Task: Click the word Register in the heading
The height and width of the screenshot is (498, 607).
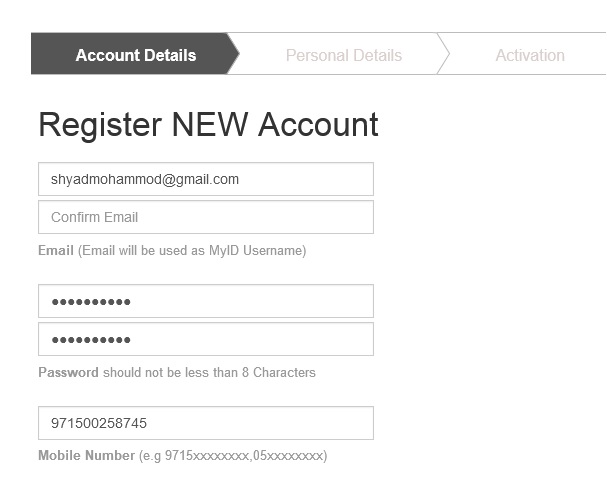Action: click(100, 125)
